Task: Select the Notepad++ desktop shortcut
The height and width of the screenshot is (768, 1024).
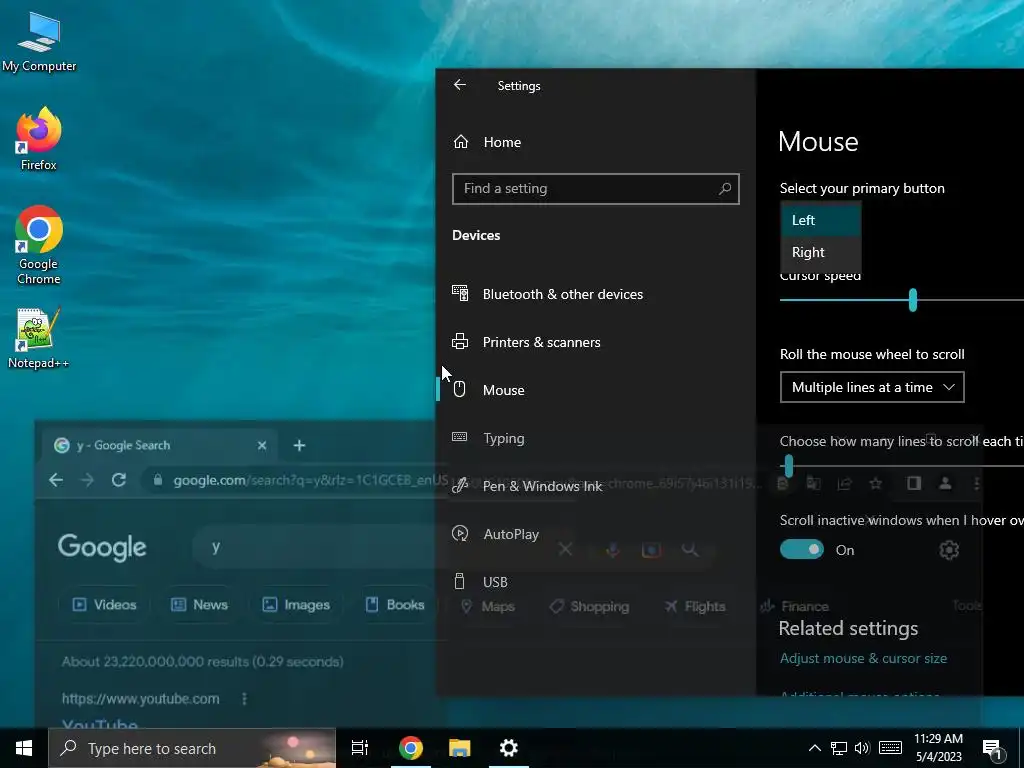Action: pyautogui.click(x=39, y=338)
